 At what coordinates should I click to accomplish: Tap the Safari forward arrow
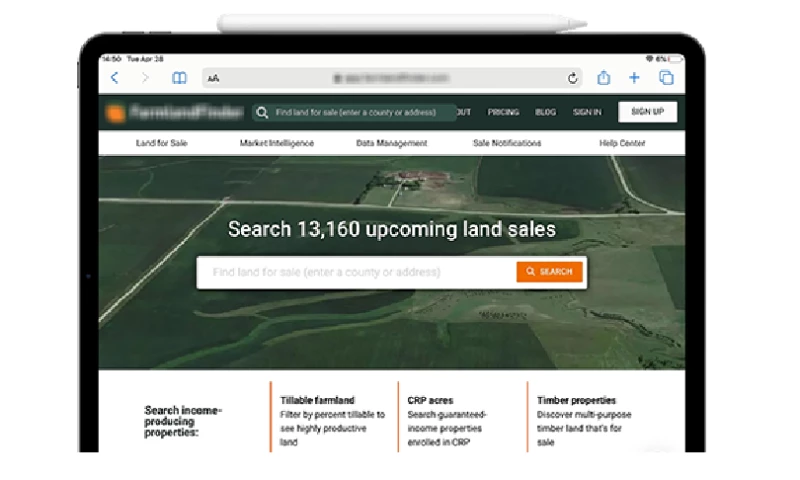pyautogui.click(x=145, y=78)
